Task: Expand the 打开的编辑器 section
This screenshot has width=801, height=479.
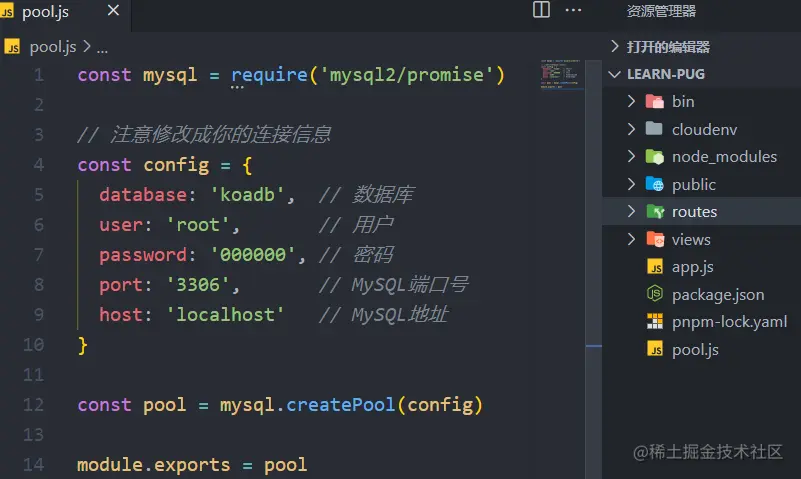Action: point(615,46)
